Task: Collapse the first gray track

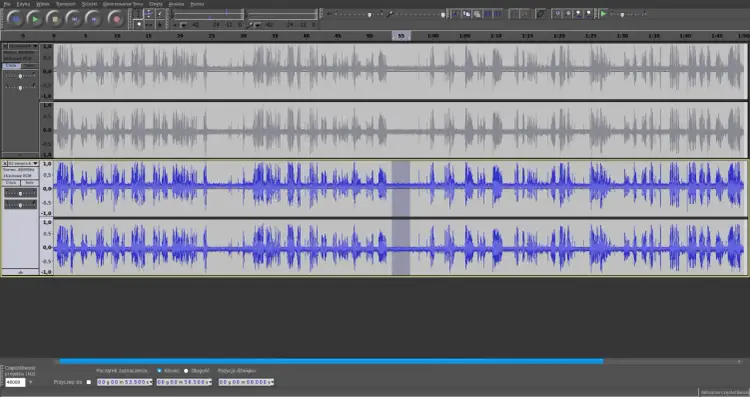Action: click(x=20, y=154)
